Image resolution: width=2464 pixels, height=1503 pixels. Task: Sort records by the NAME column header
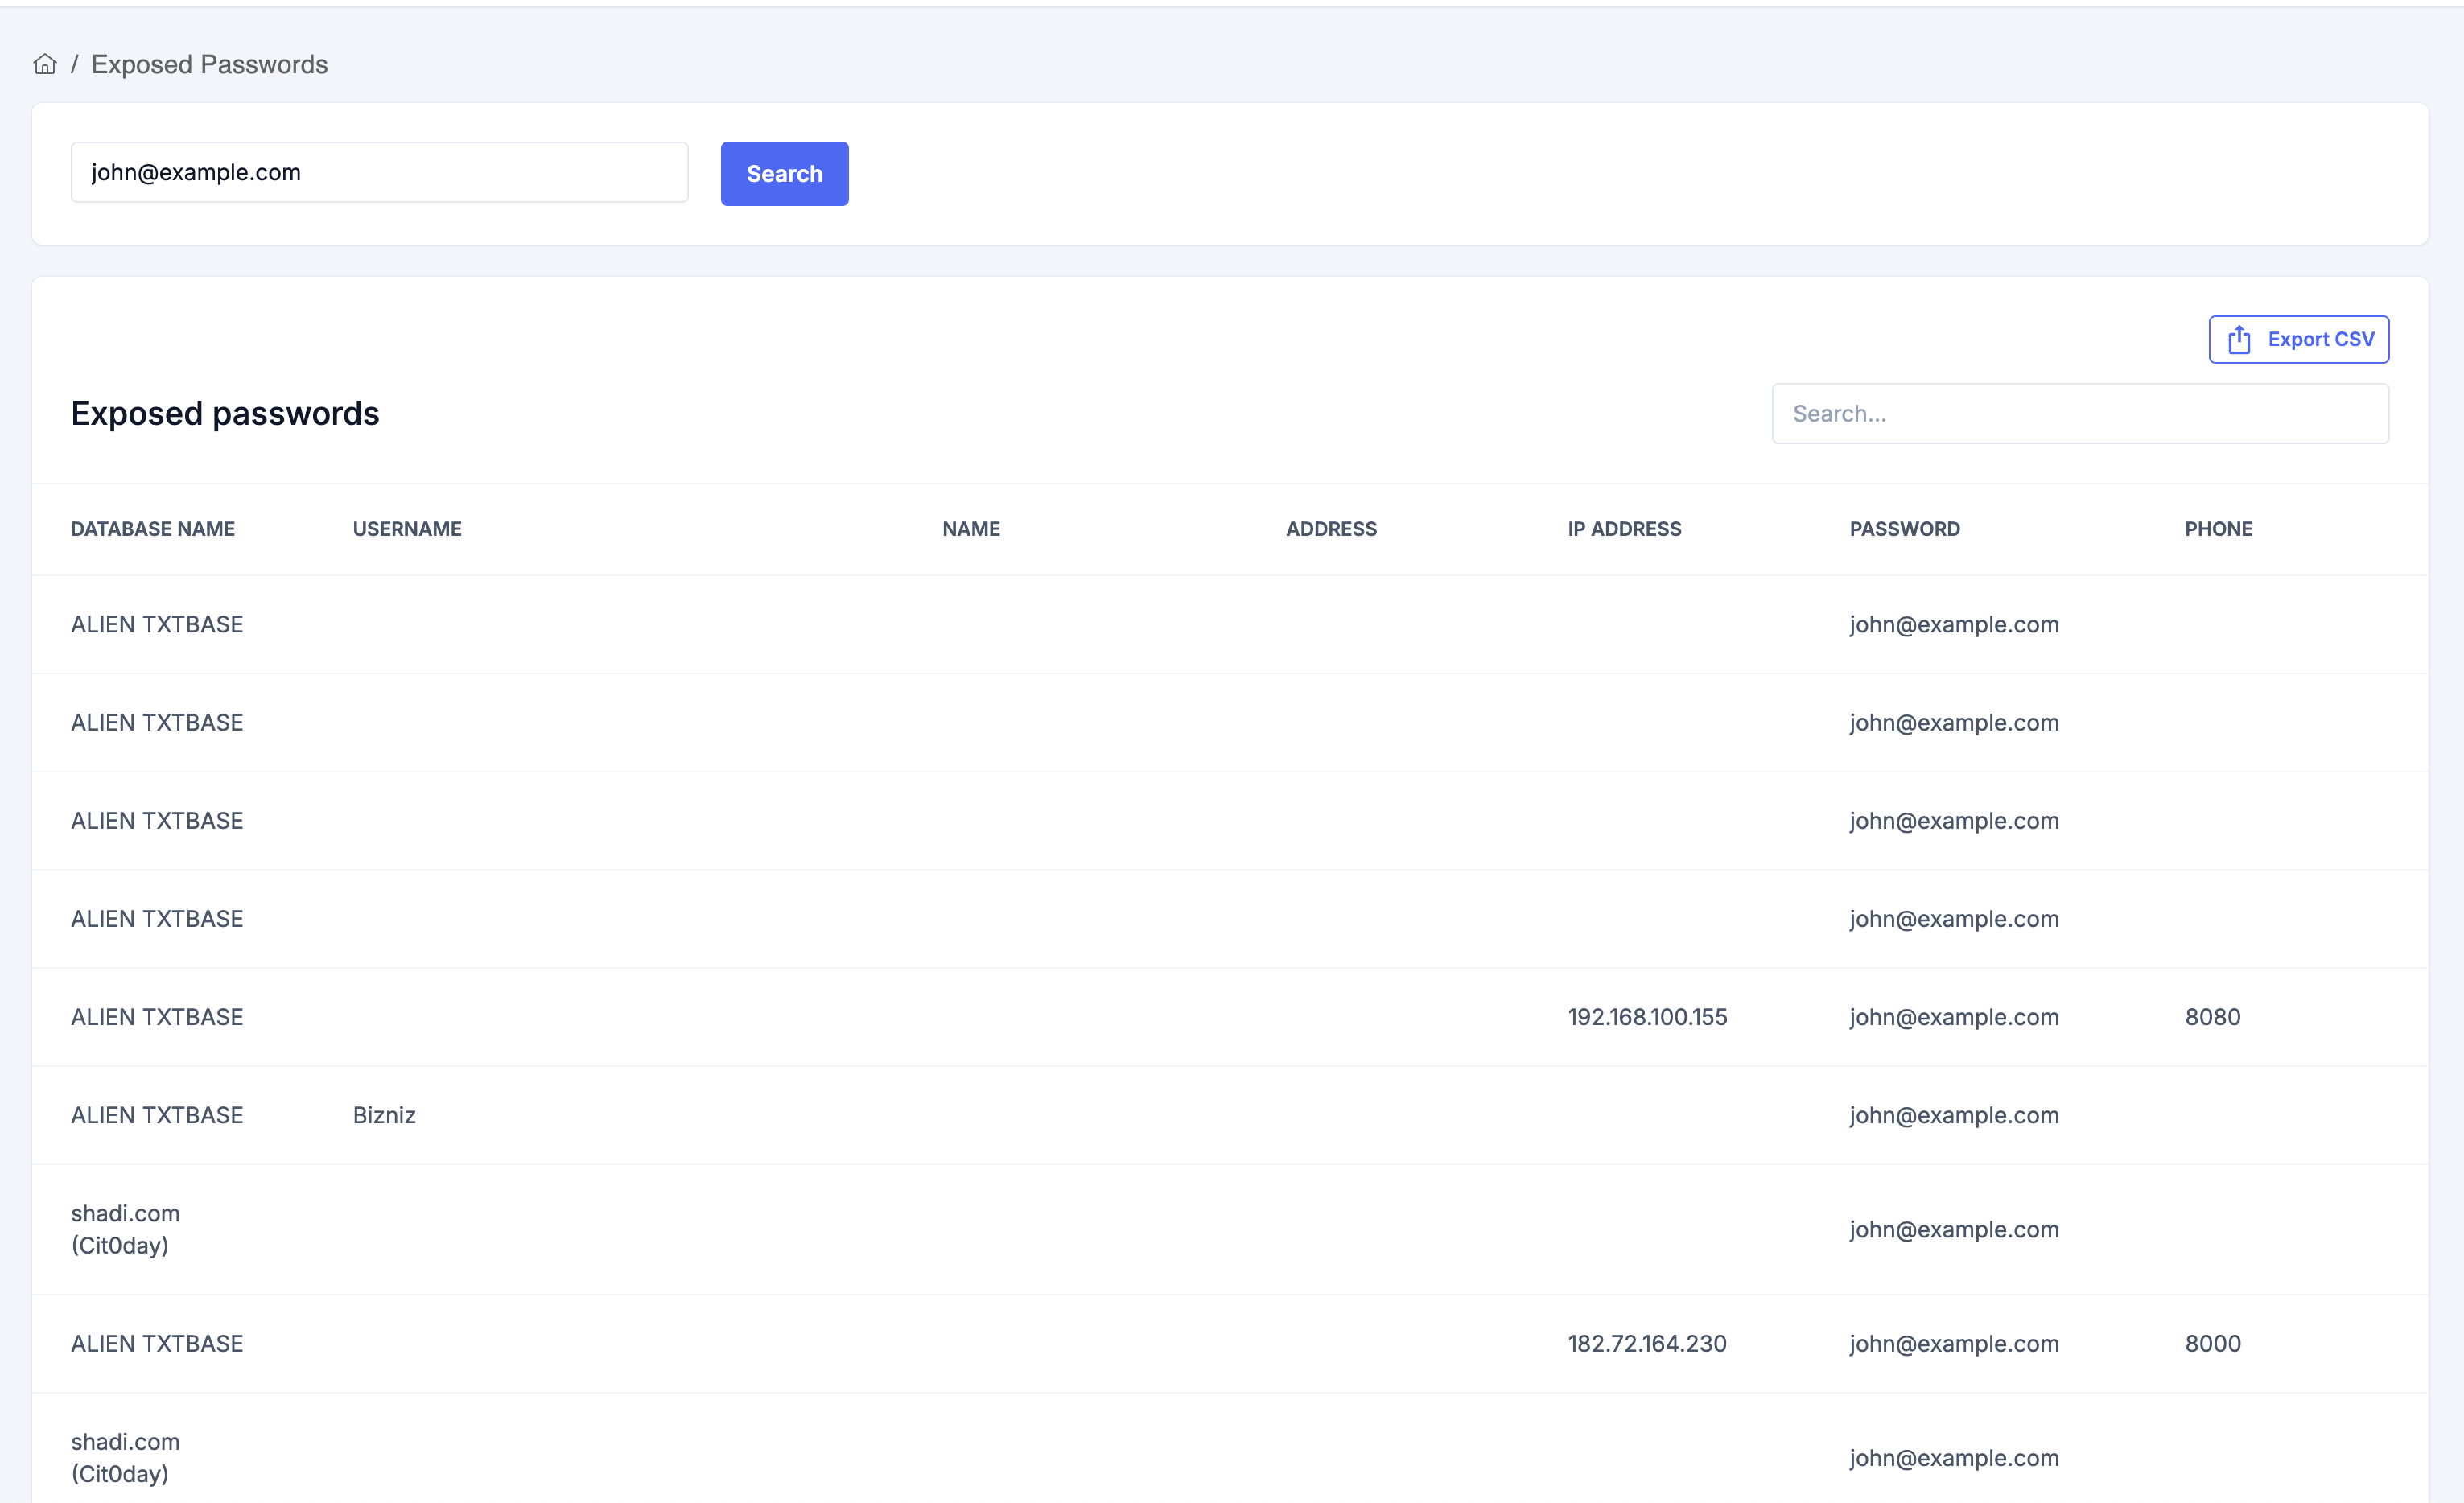click(x=970, y=528)
